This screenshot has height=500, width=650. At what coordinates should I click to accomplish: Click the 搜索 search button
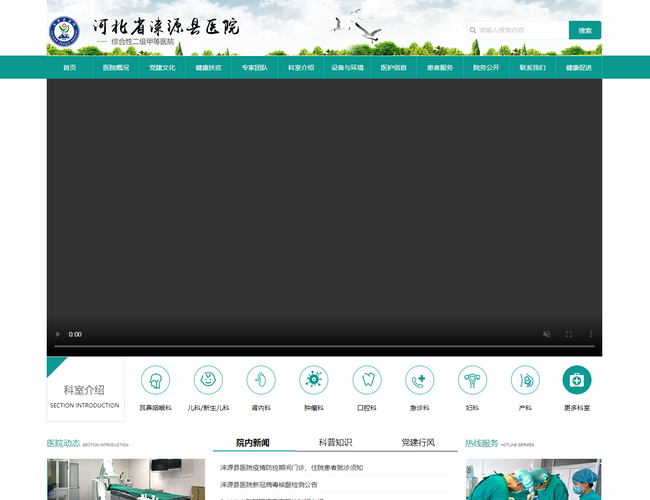pos(585,30)
